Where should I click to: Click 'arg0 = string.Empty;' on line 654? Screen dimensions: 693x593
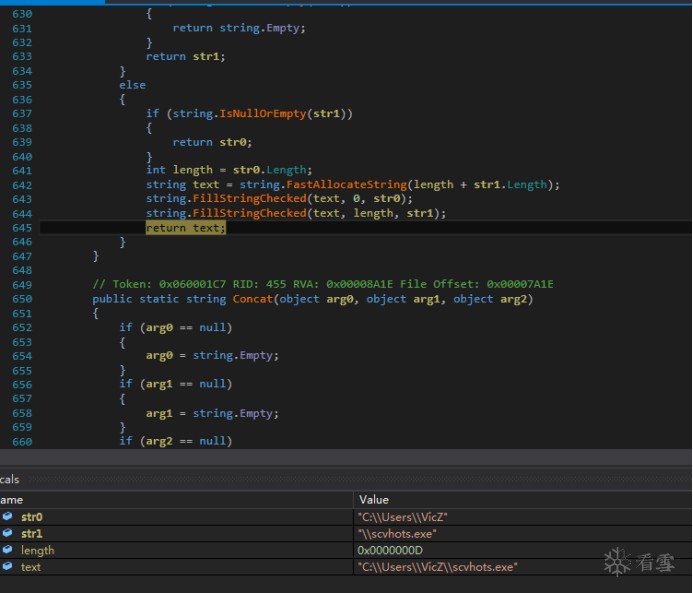(213, 356)
